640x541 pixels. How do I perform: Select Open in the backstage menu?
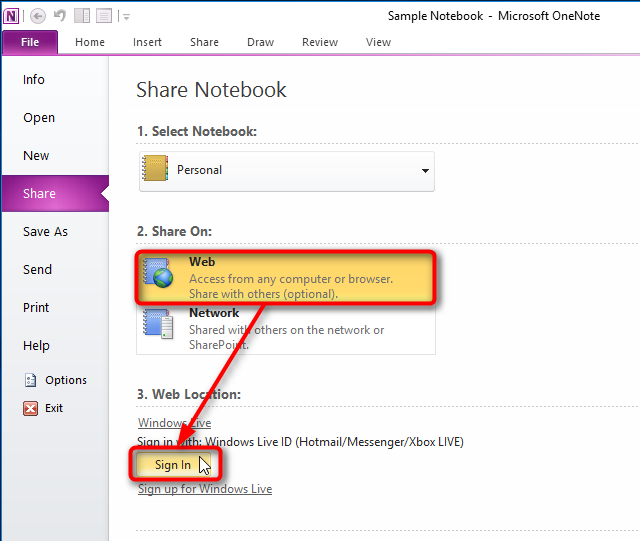tap(55, 118)
